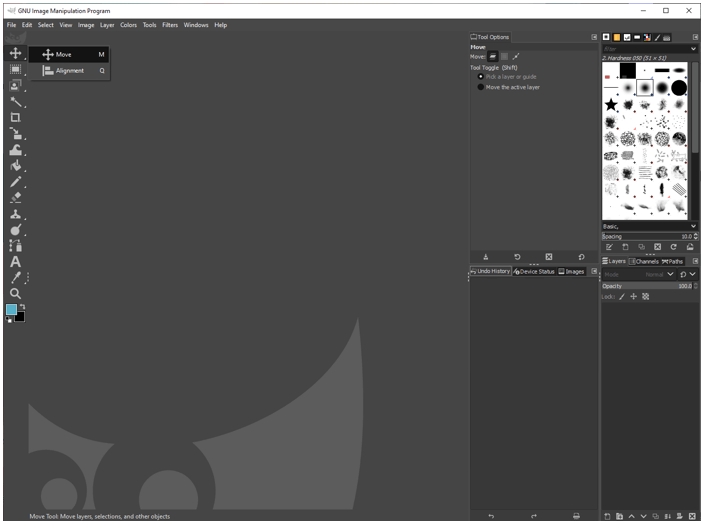Select the Bucket Fill tool
This screenshot has width=702, height=521.
coord(16,166)
